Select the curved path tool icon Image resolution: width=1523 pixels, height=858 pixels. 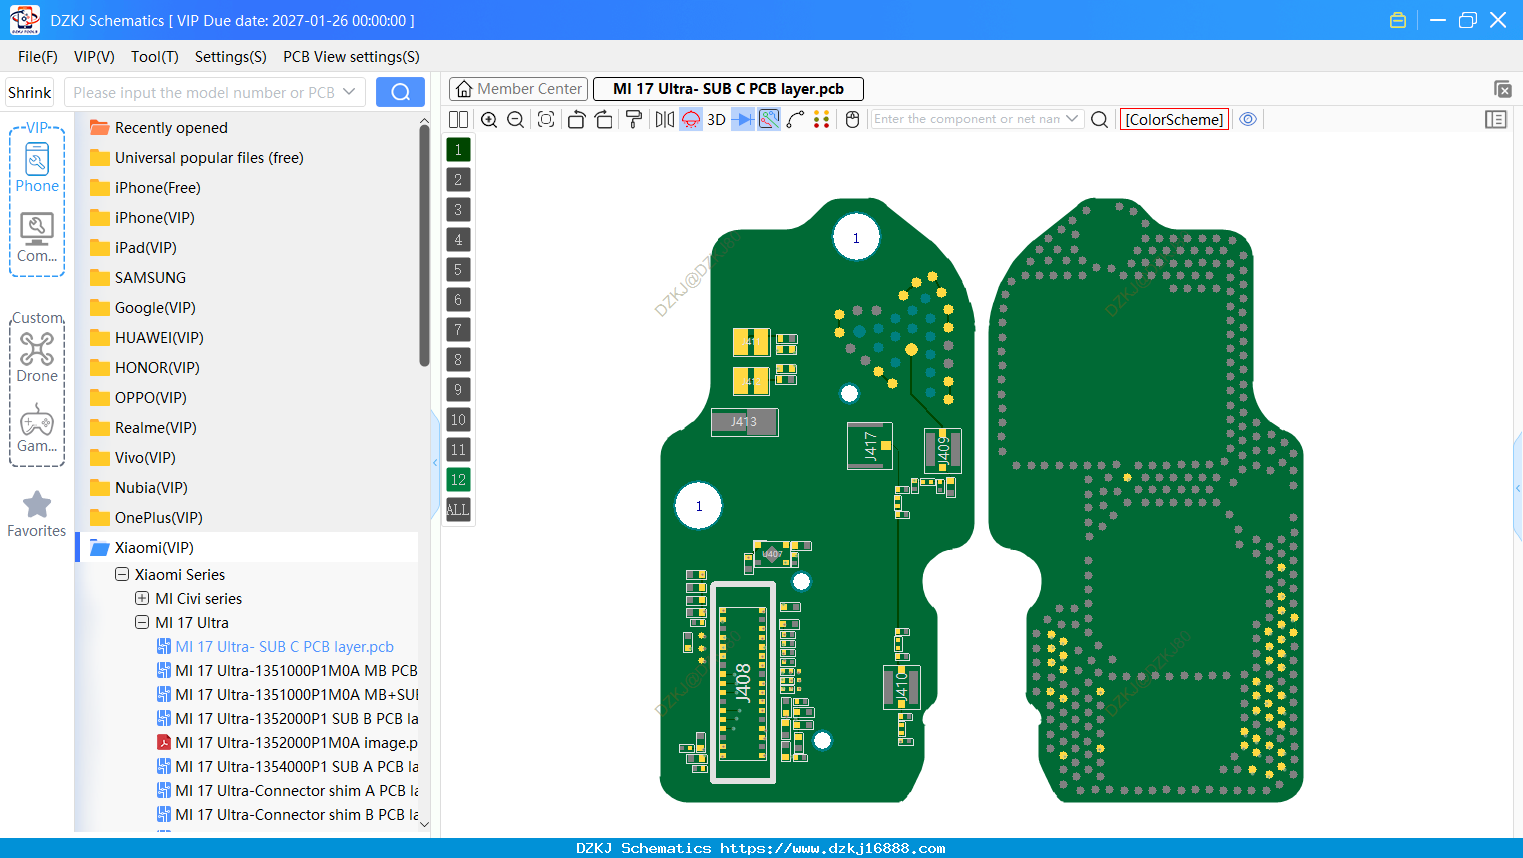795,119
